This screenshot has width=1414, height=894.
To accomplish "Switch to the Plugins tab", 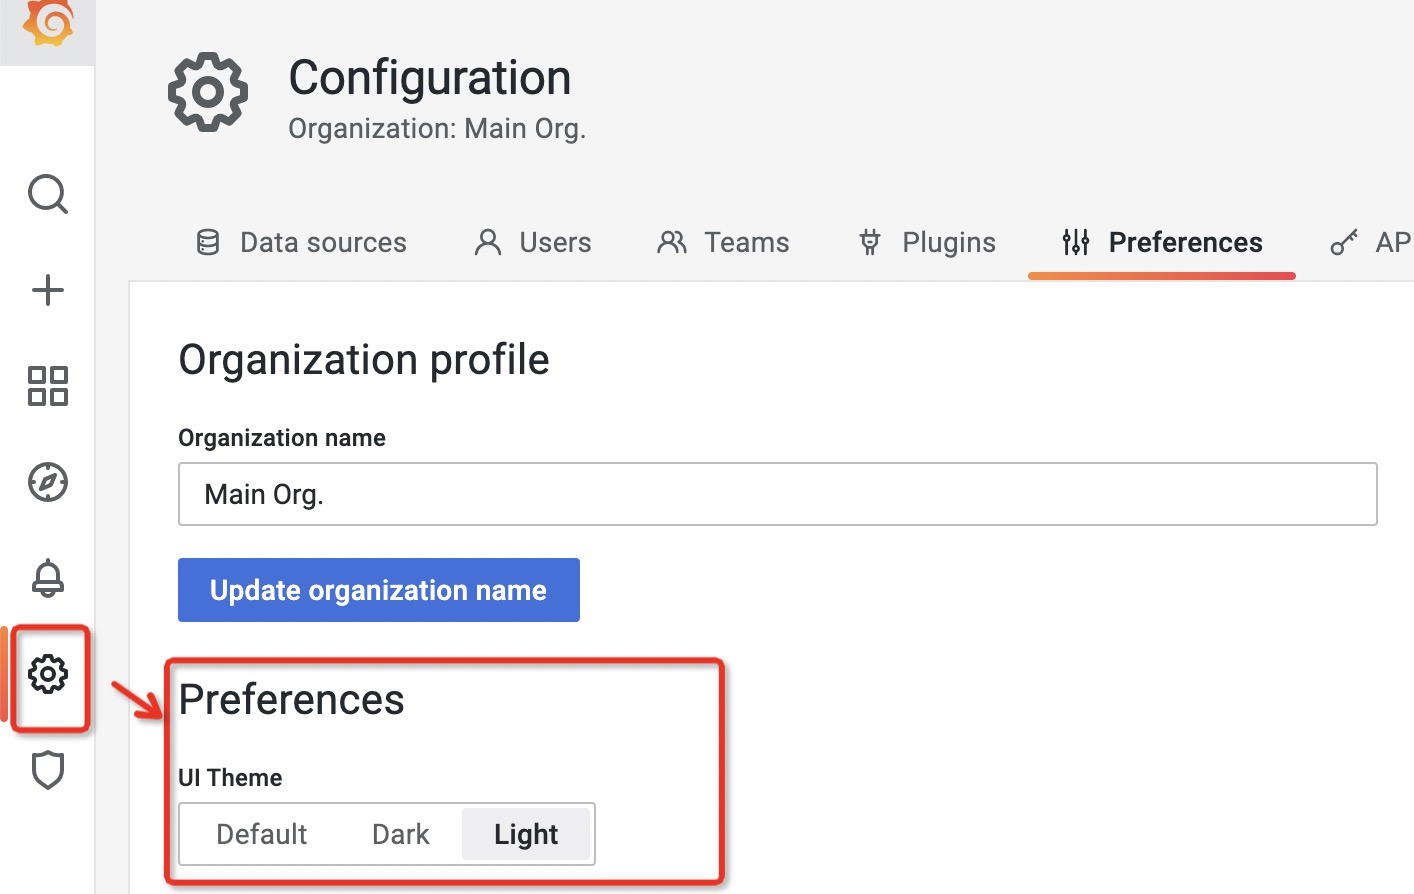I will click(927, 242).
